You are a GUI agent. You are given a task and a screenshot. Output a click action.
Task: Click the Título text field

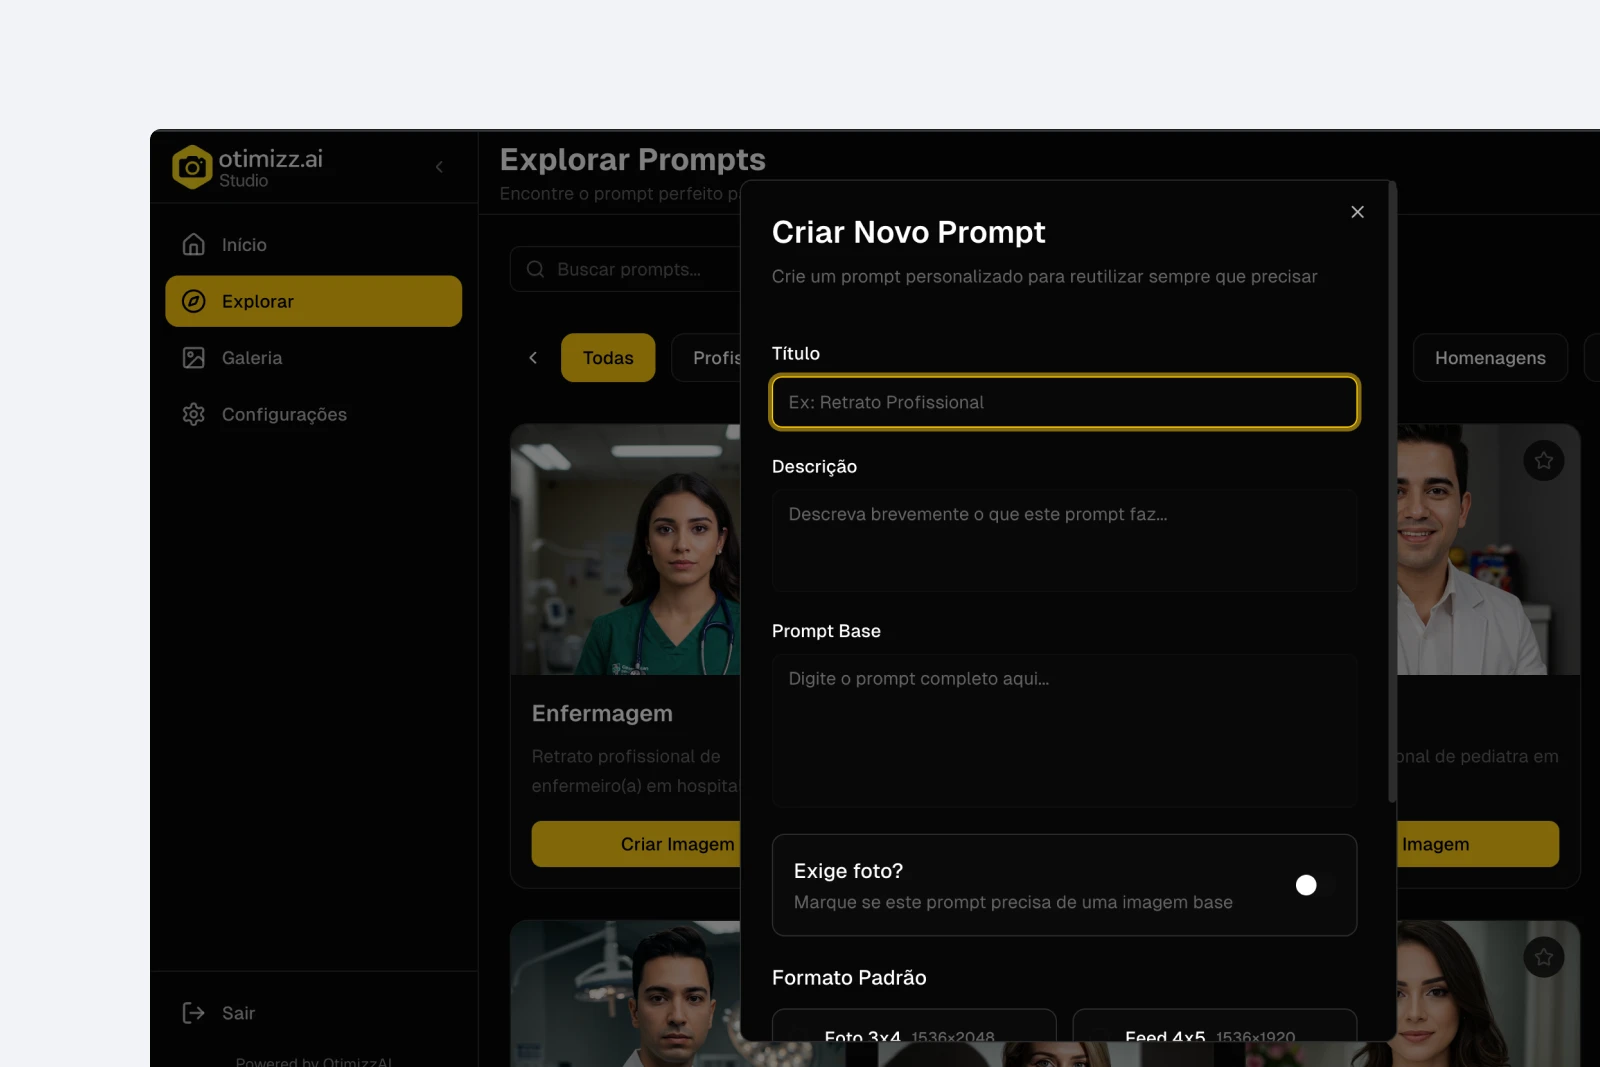coord(1064,402)
